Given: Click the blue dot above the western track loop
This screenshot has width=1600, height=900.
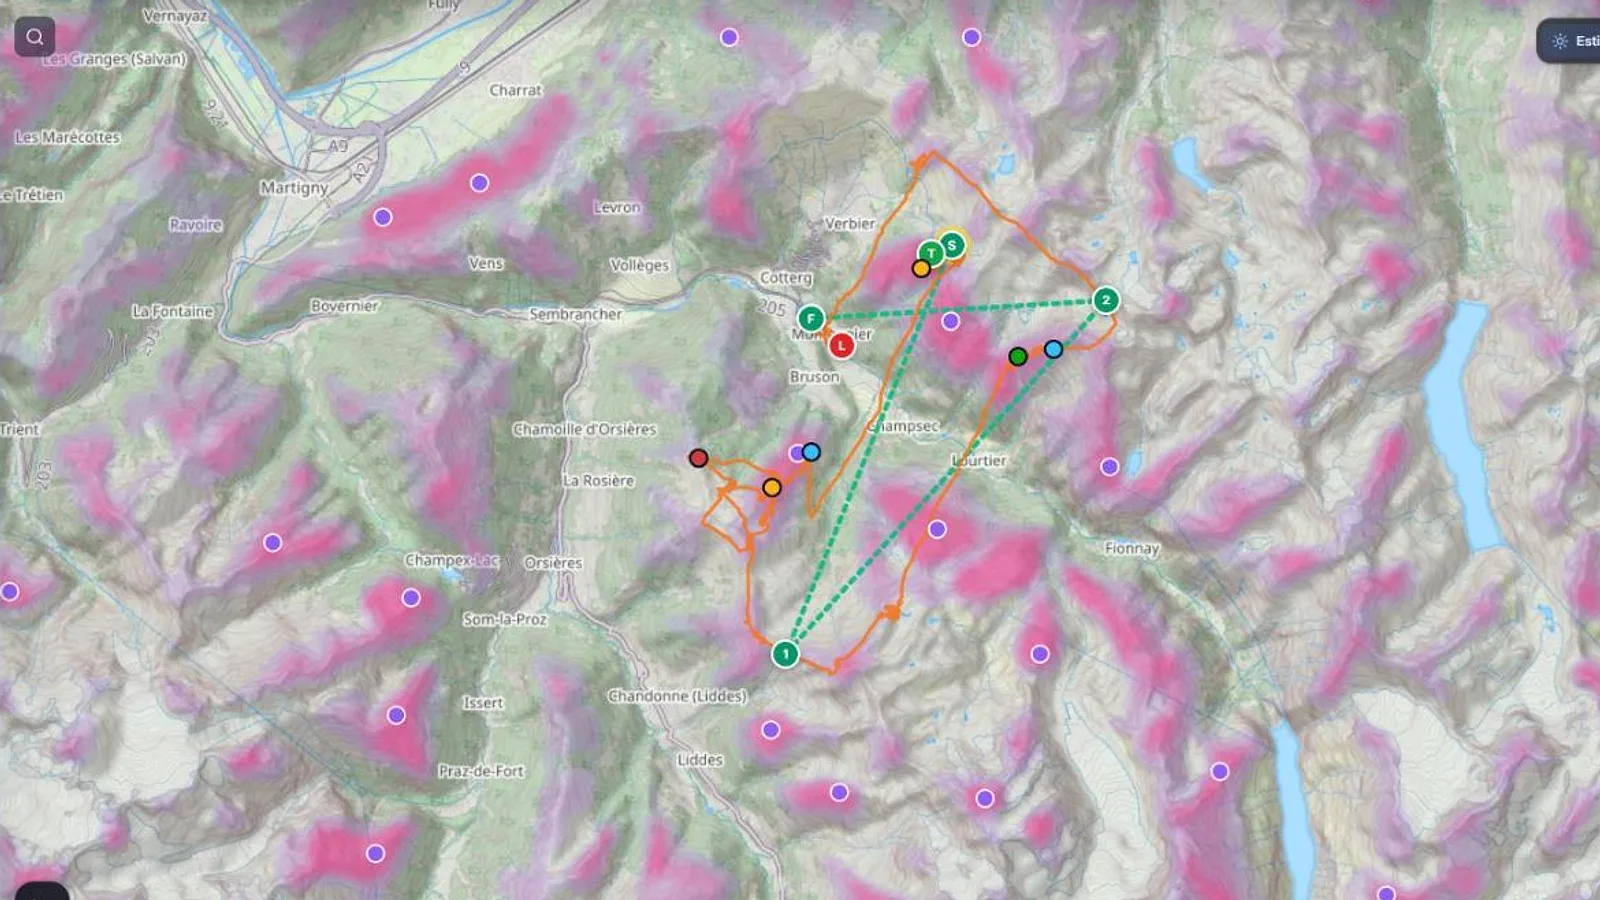Looking at the screenshot, I should [811, 452].
